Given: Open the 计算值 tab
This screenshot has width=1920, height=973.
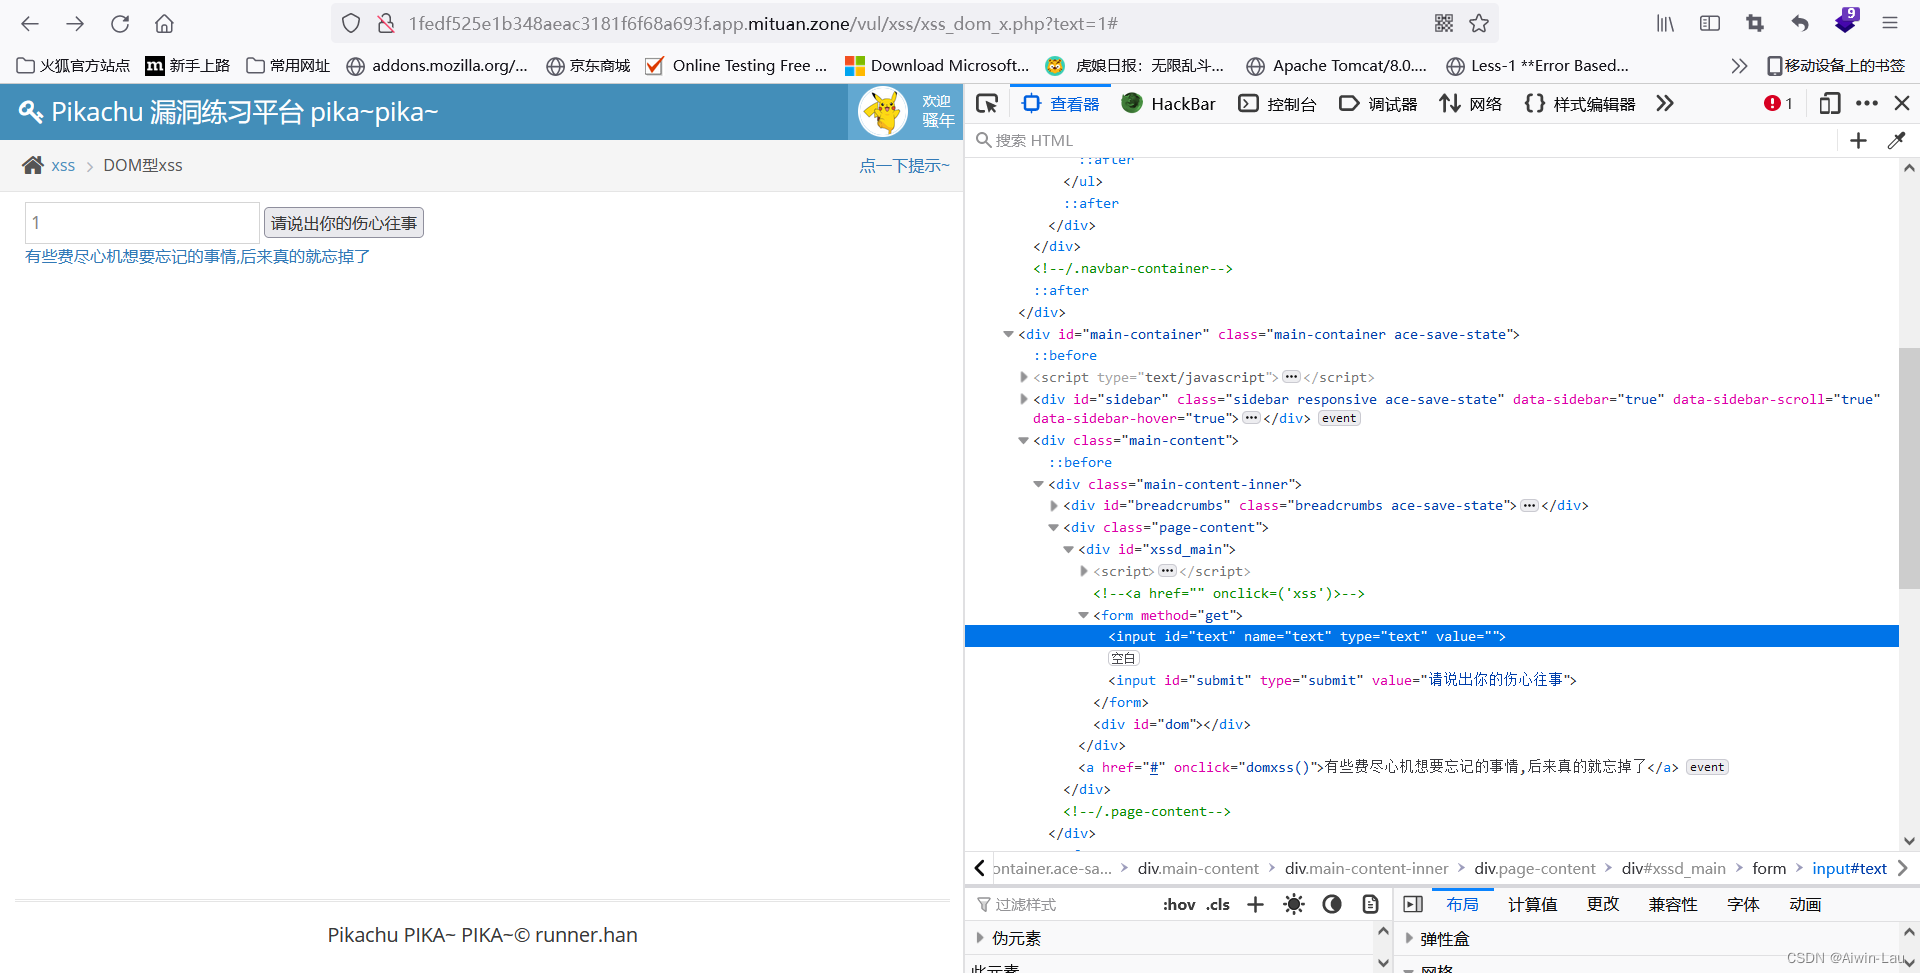Looking at the screenshot, I should (x=1532, y=905).
